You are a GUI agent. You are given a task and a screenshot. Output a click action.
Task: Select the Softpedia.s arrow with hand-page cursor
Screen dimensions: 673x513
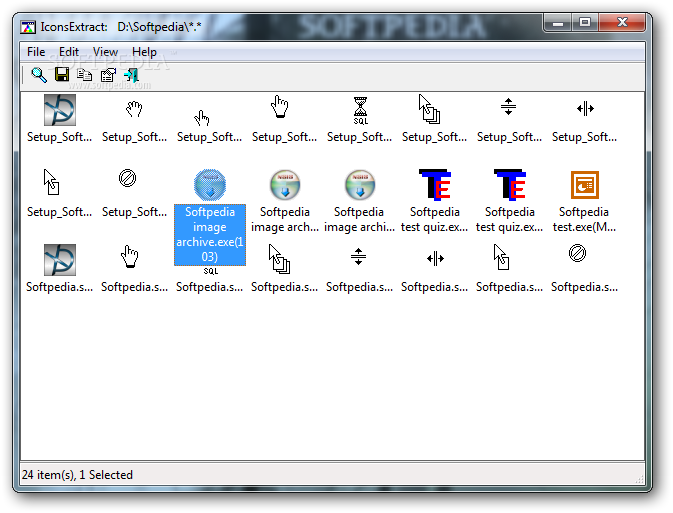click(x=501, y=257)
